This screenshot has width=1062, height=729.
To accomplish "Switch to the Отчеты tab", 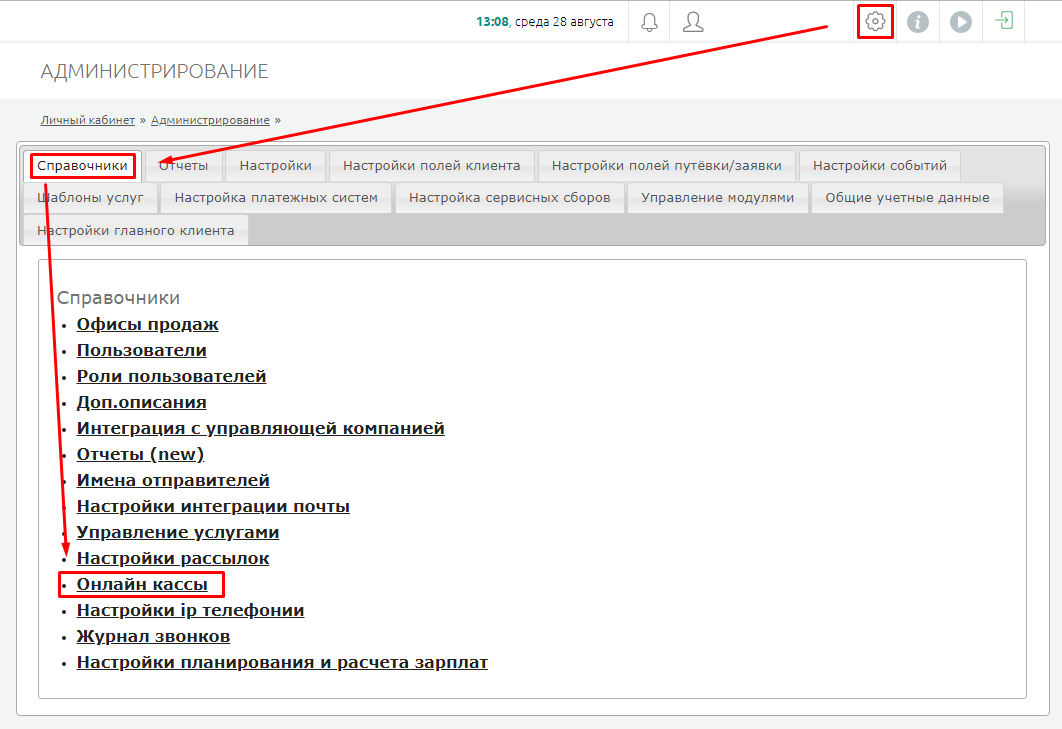I will [x=184, y=165].
